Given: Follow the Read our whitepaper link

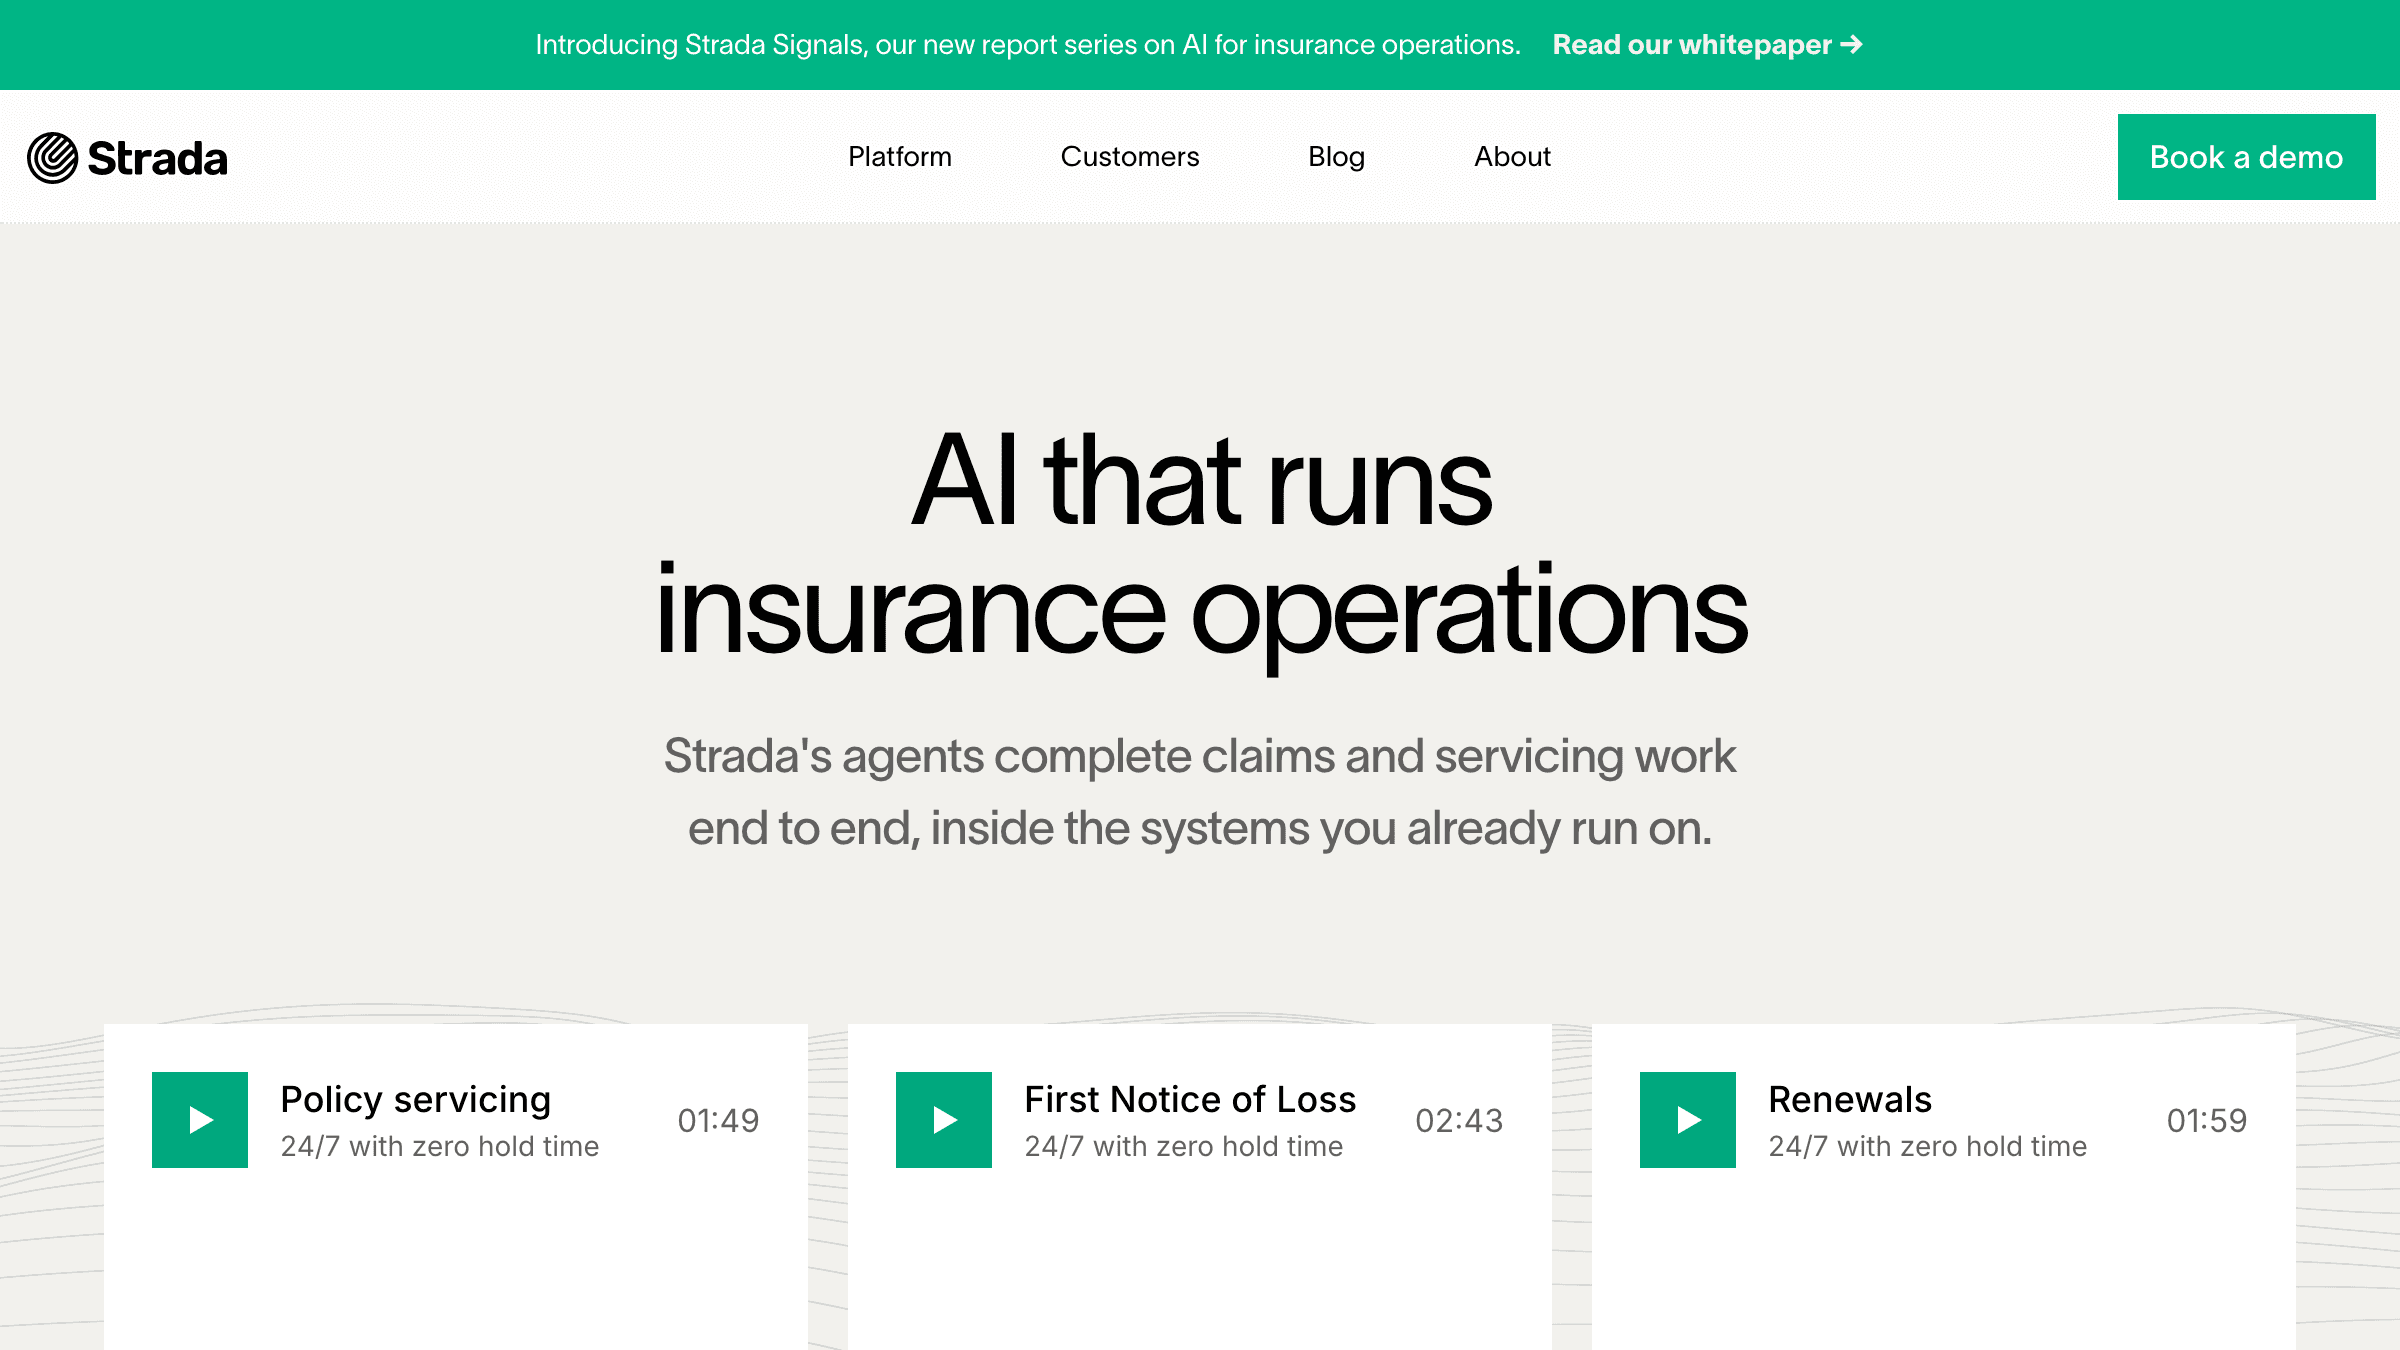Looking at the screenshot, I should click(x=1707, y=45).
